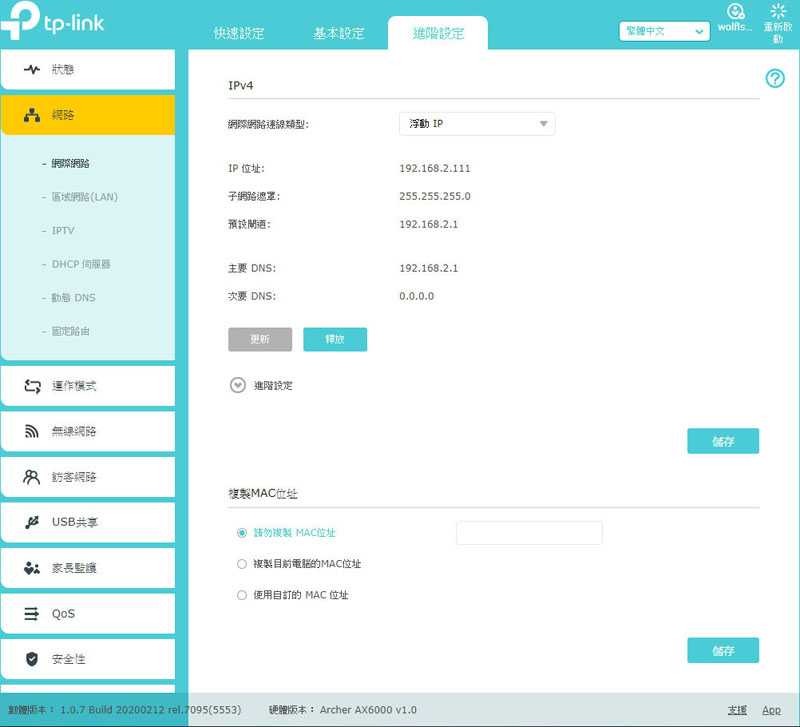Viewport: 800px width, 727px height.
Task: Expand the 進階設定 section arrow
Action: point(238,385)
